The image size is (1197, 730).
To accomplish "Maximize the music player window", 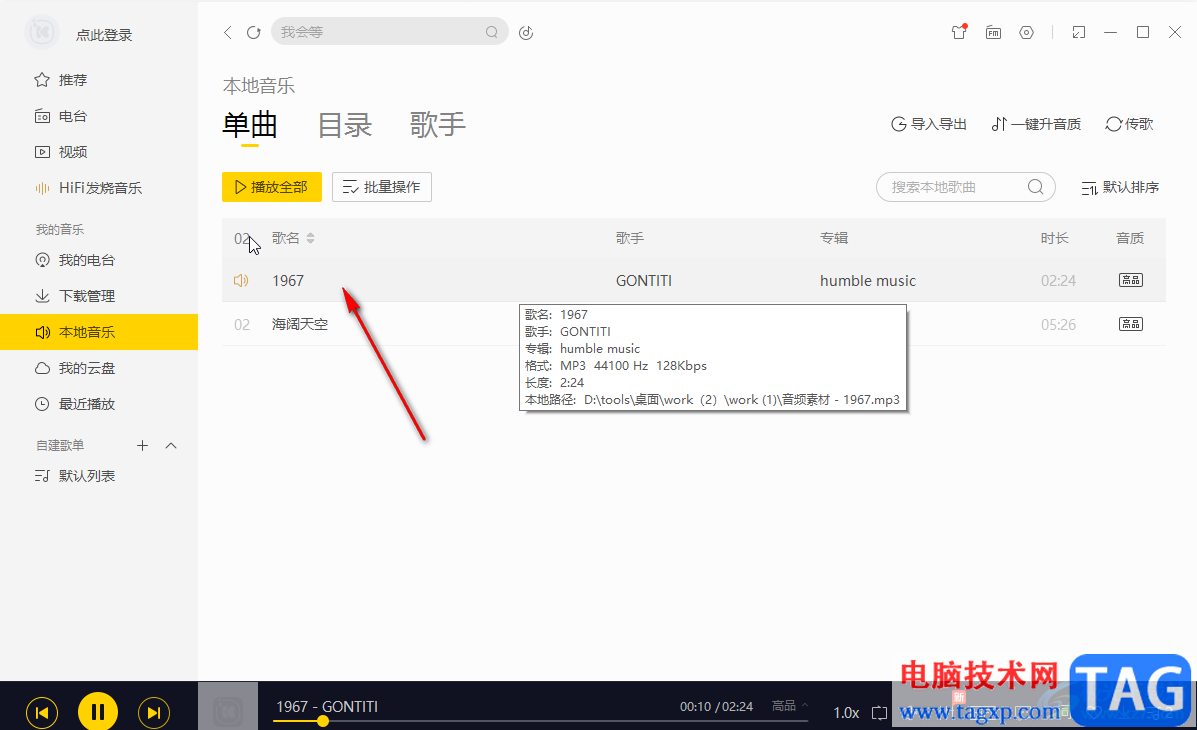I will [1143, 32].
